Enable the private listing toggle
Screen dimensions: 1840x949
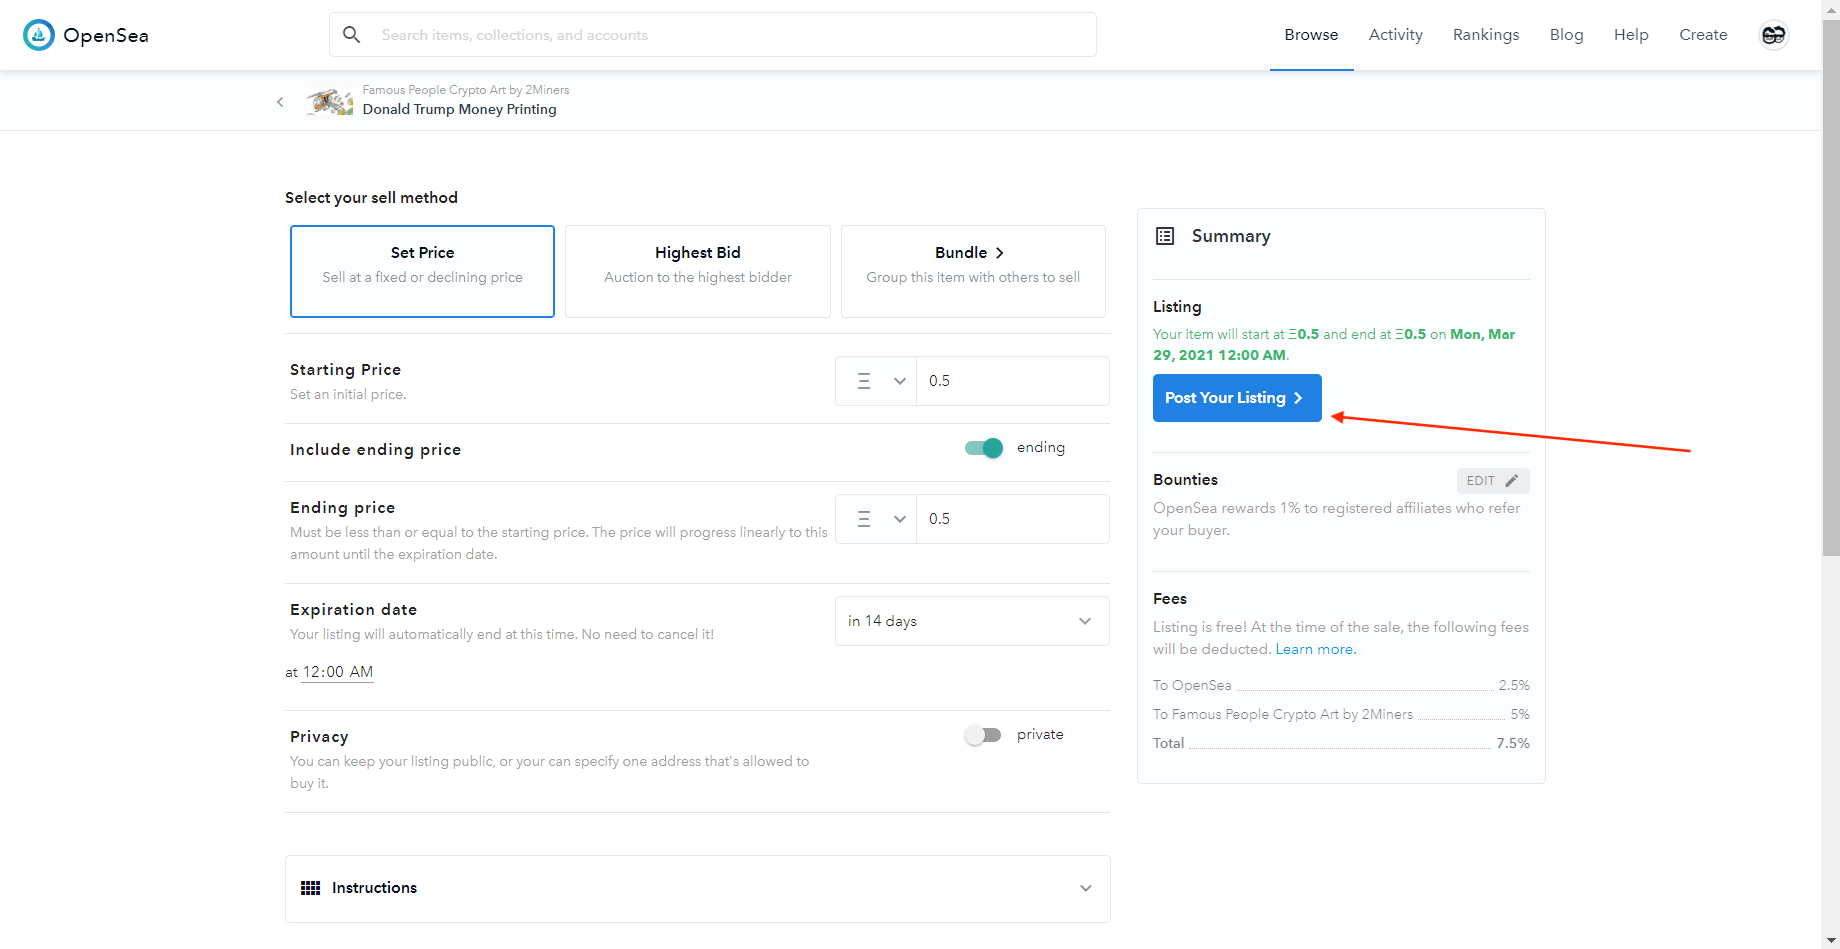983,735
